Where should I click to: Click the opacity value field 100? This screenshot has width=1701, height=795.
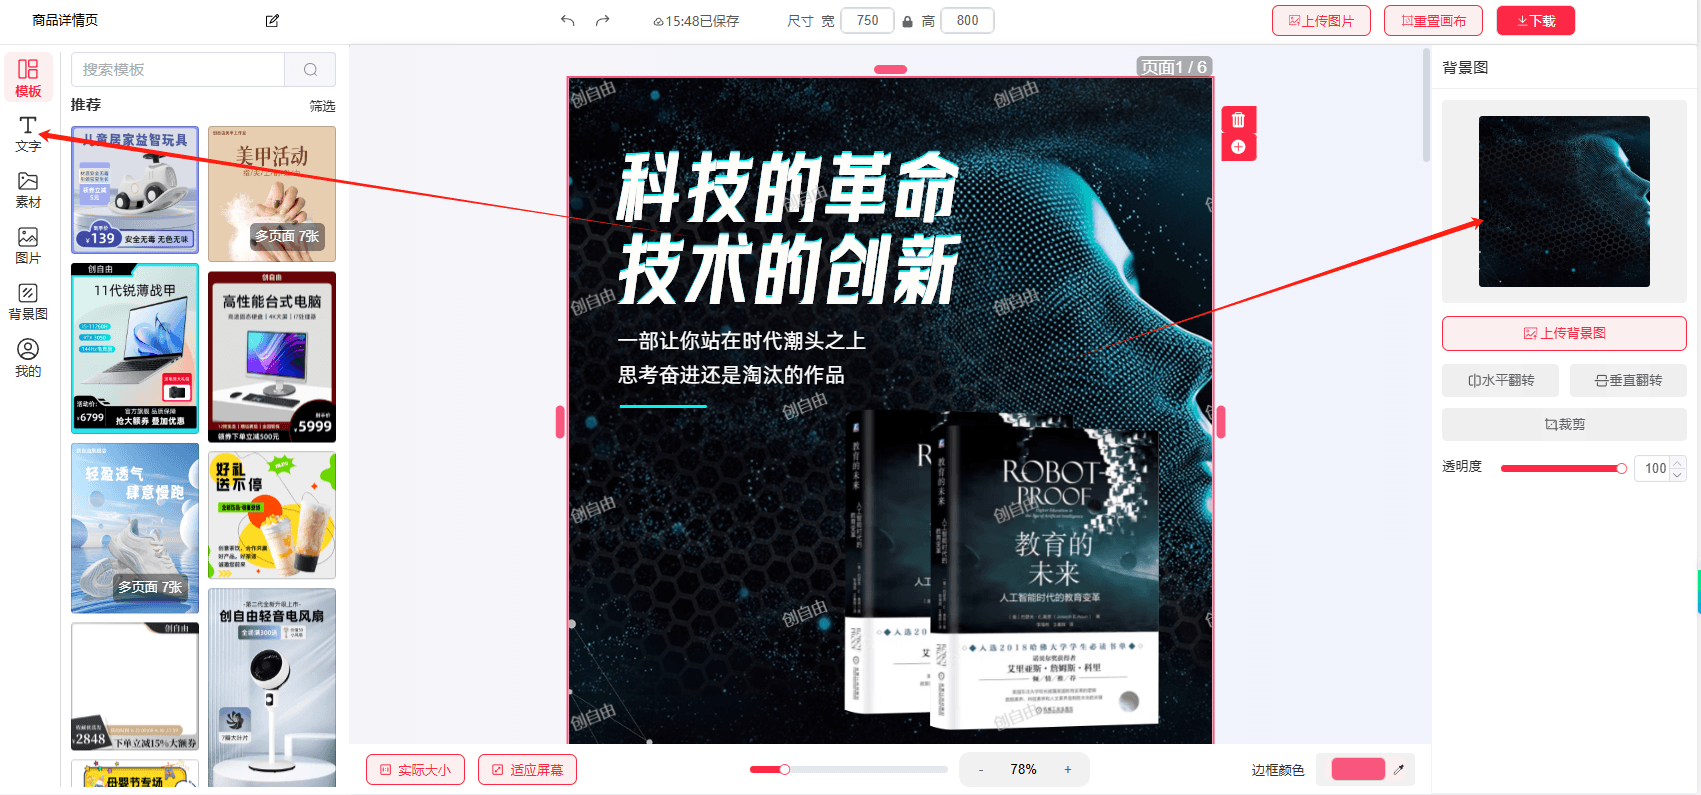click(1653, 468)
